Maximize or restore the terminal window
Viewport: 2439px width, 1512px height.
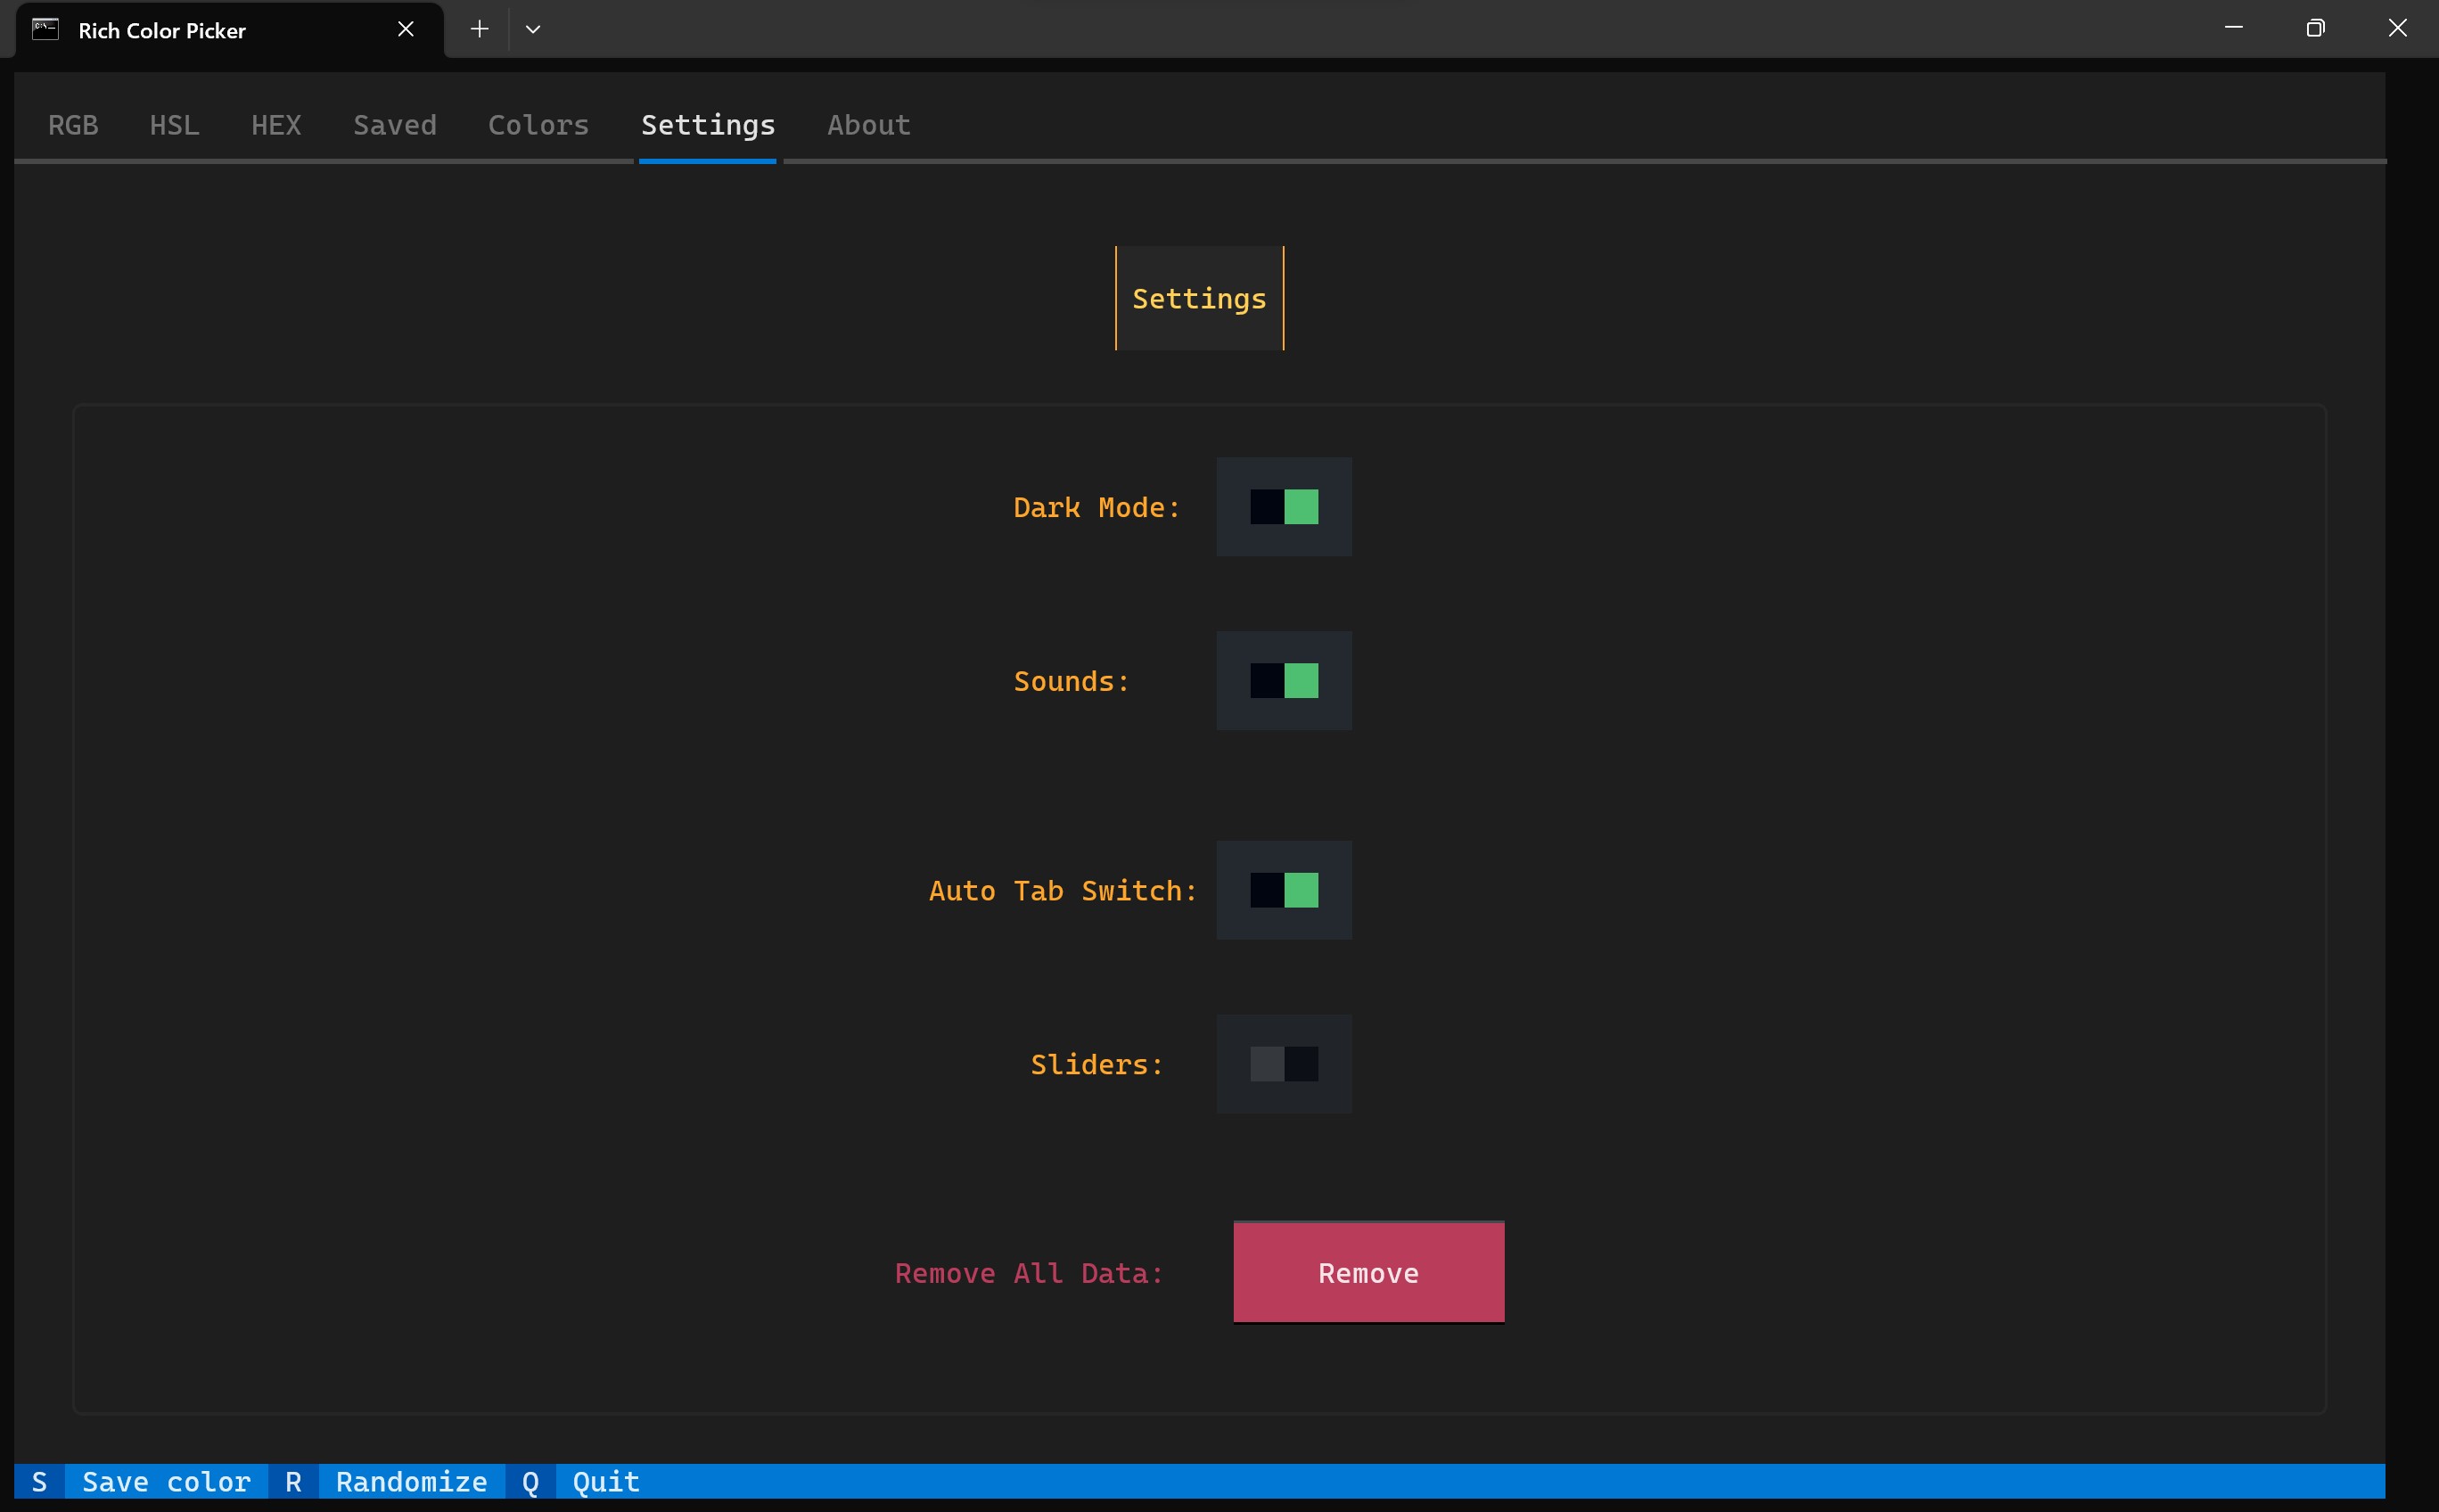2315,28
